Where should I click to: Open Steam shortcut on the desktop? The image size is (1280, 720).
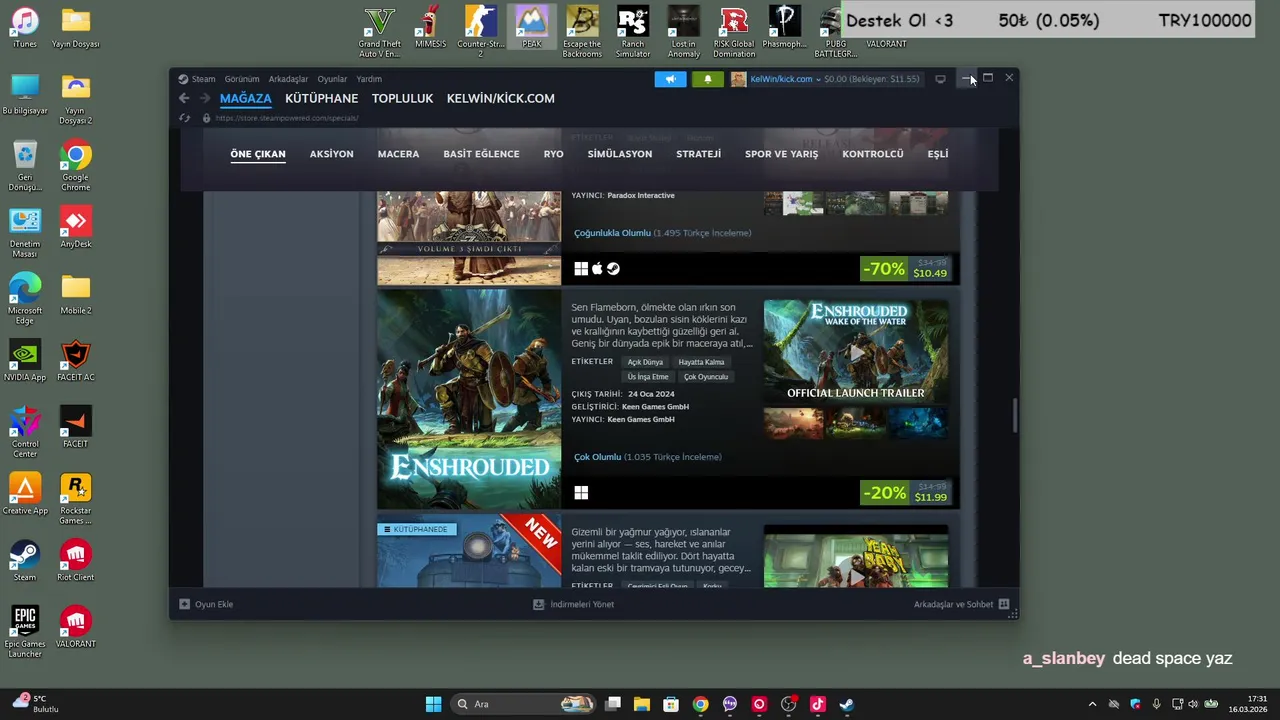point(25,561)
